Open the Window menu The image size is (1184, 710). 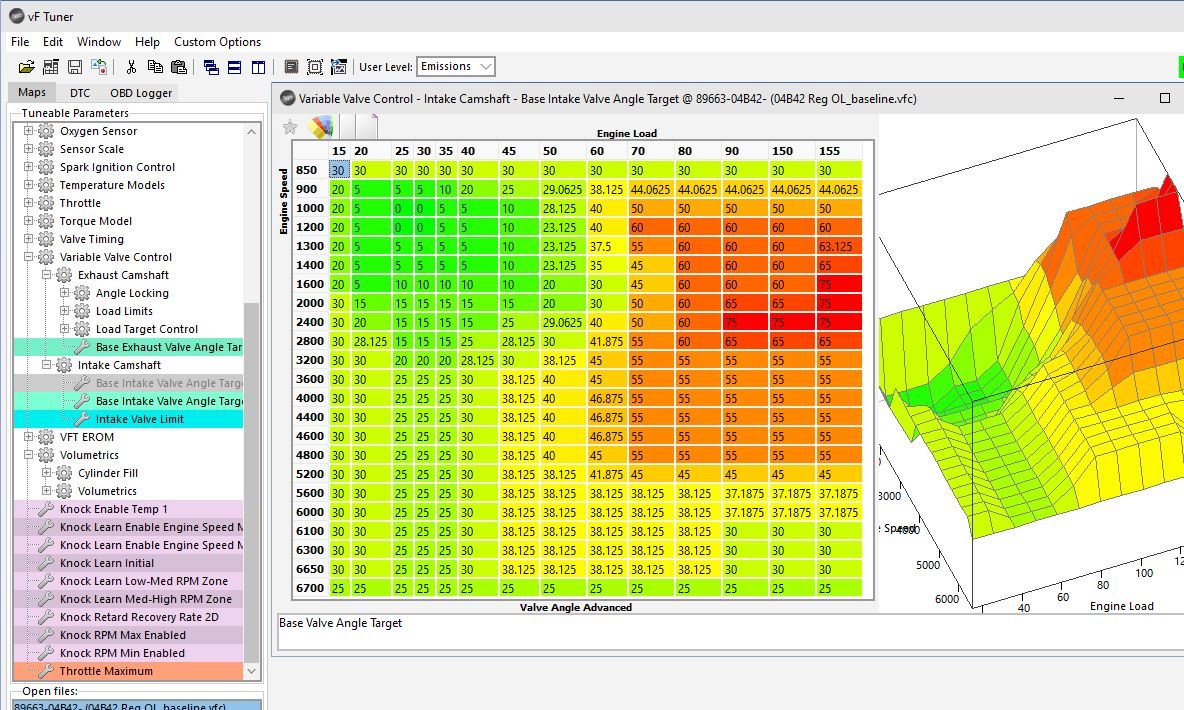point(99,42)
